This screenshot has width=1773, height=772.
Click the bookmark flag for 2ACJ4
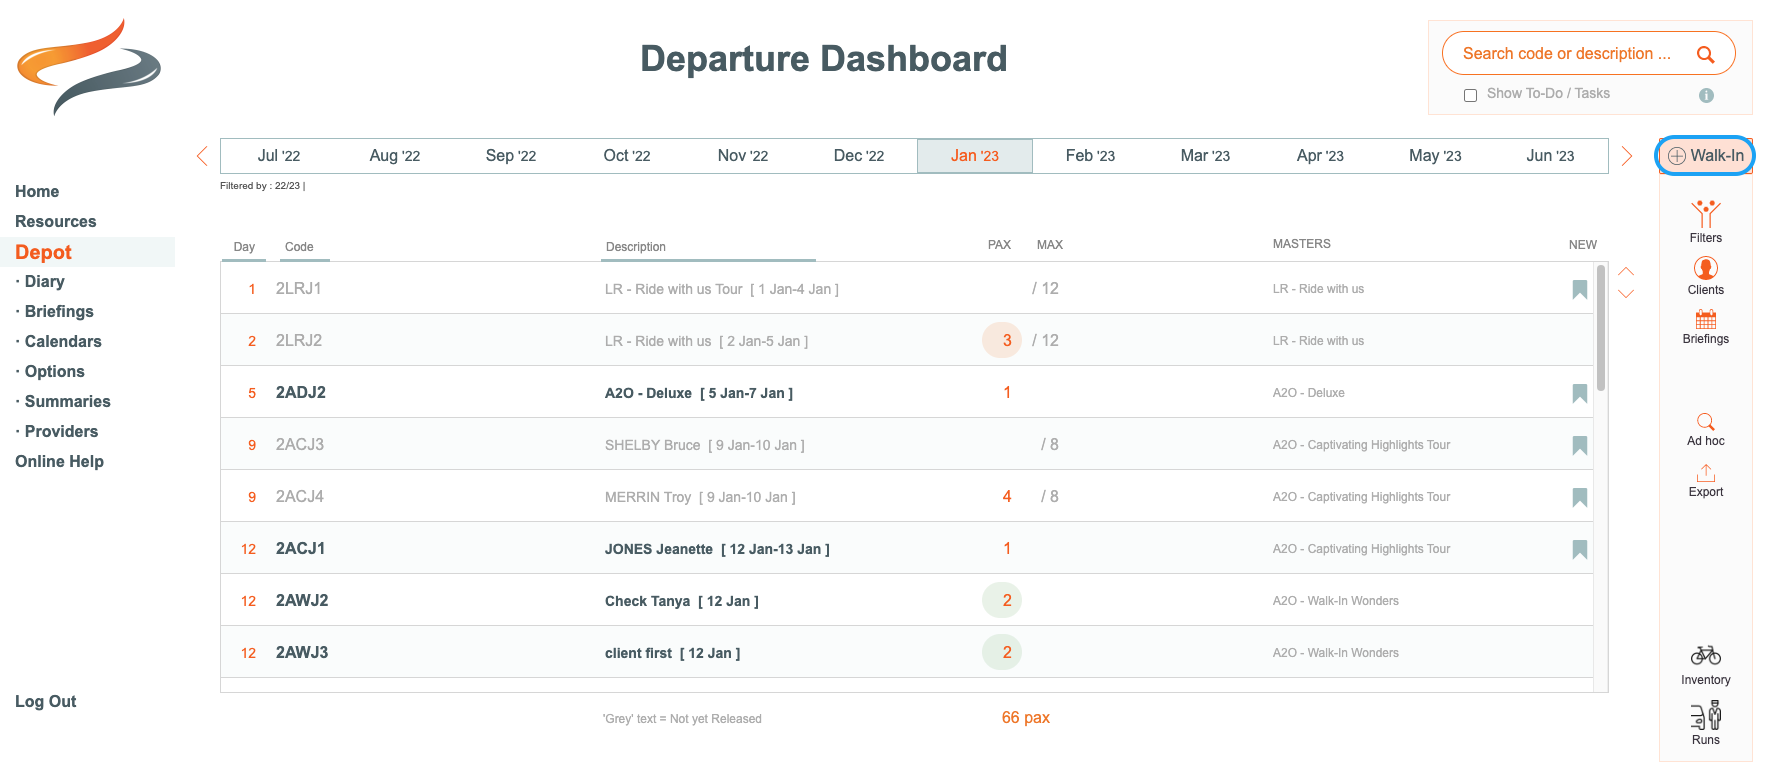pyautogui.click(x=1579, y=497)
